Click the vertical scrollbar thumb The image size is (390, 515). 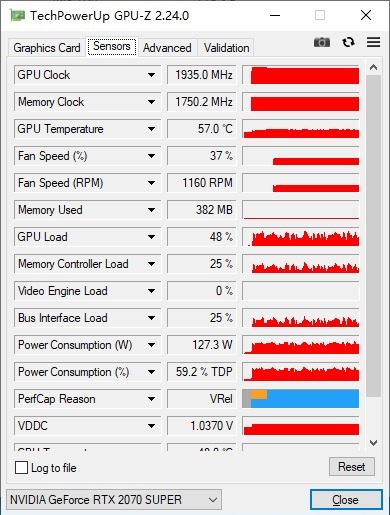(x=373, y=236)
